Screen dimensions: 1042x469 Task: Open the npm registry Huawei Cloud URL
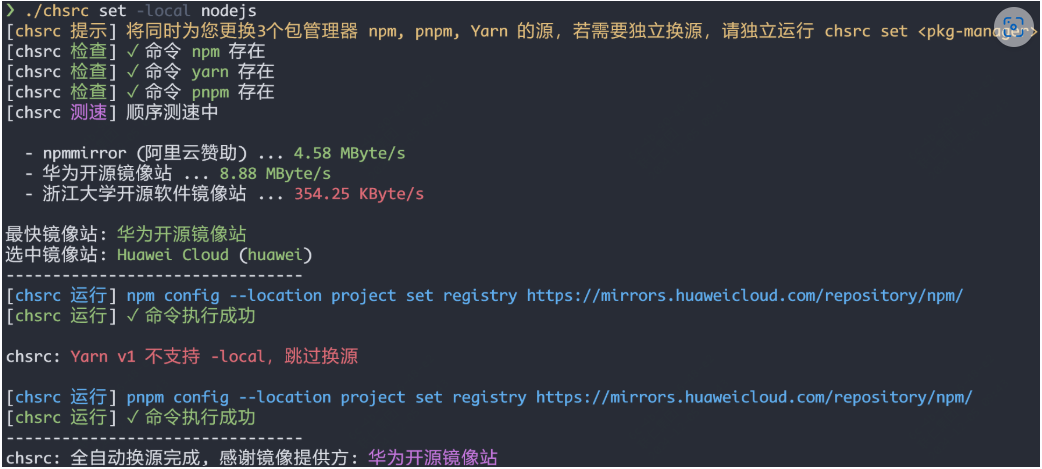[745, 296]
